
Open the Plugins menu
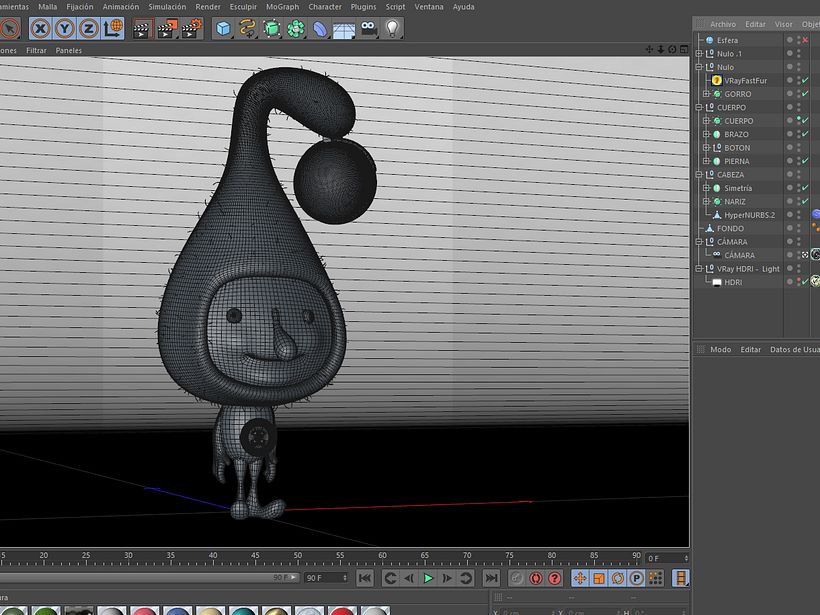[x=363, y=7]
